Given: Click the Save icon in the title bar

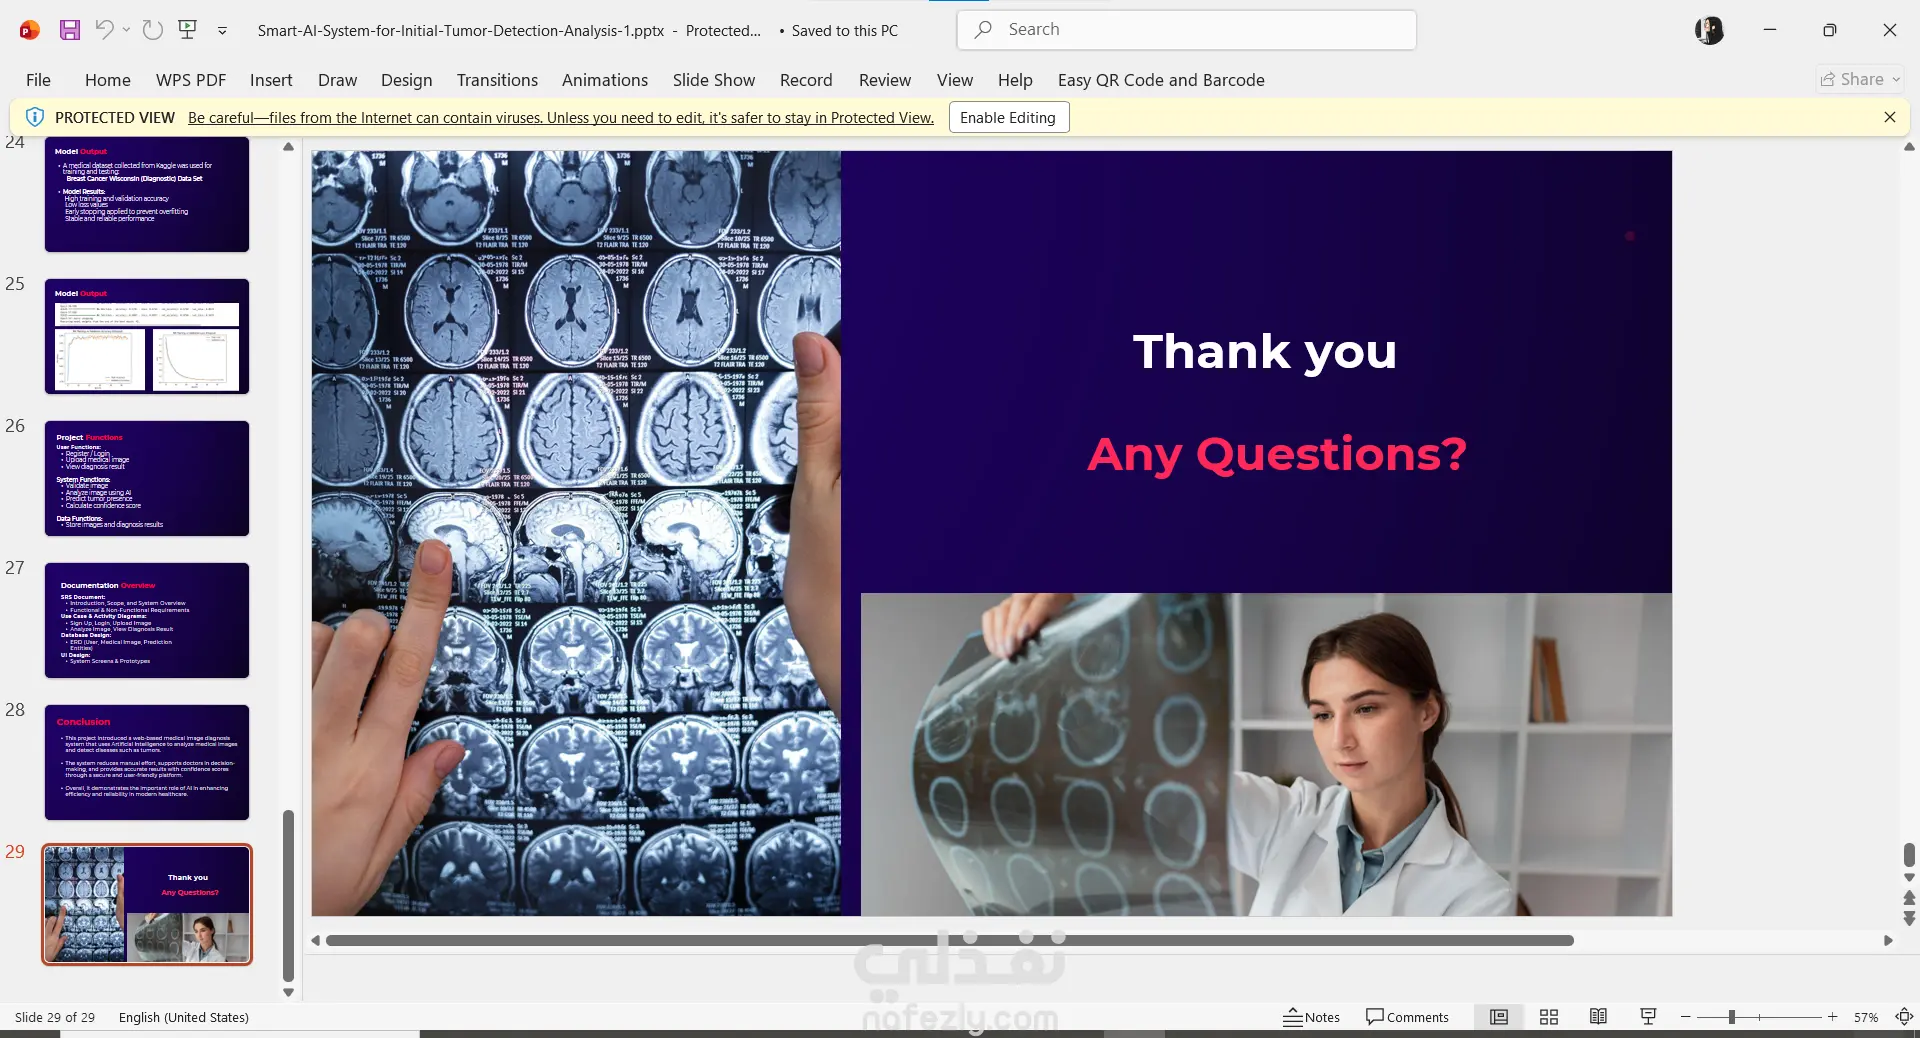Looking at the screenshot, I should 69,30.
